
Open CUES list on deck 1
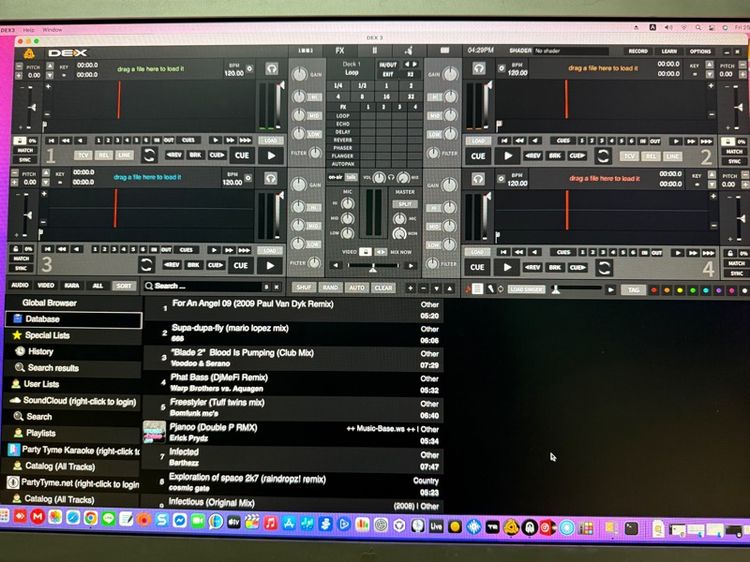(188, 140)
